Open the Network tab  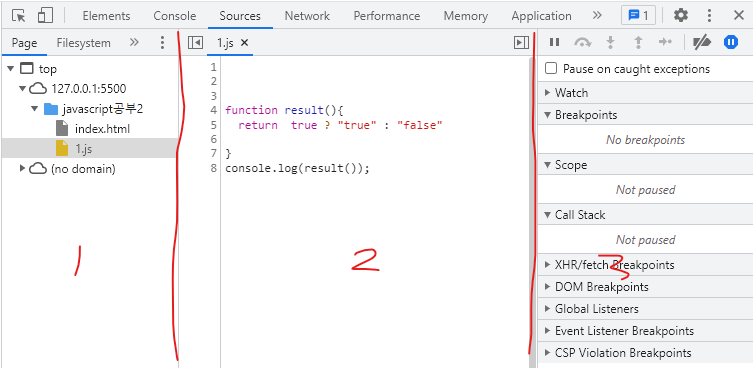tap(307, 16)
